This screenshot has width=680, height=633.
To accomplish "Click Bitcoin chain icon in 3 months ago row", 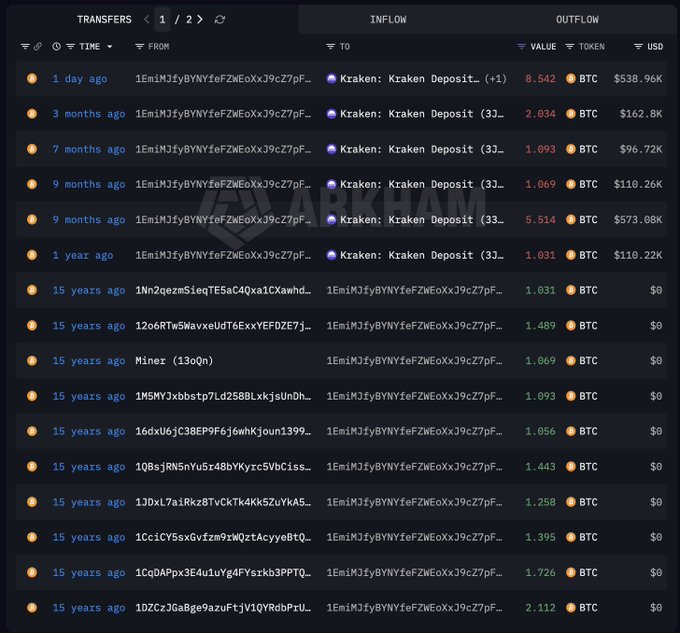I will 32,114.
